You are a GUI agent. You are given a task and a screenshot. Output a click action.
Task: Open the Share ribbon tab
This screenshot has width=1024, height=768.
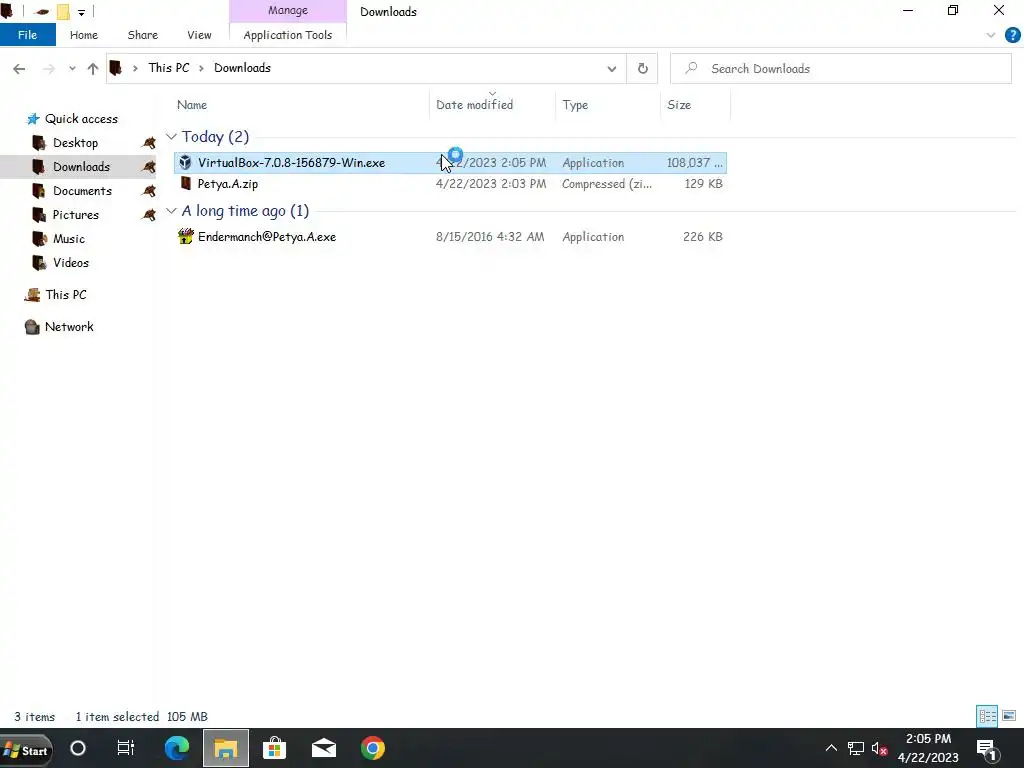tap(142, 35)
